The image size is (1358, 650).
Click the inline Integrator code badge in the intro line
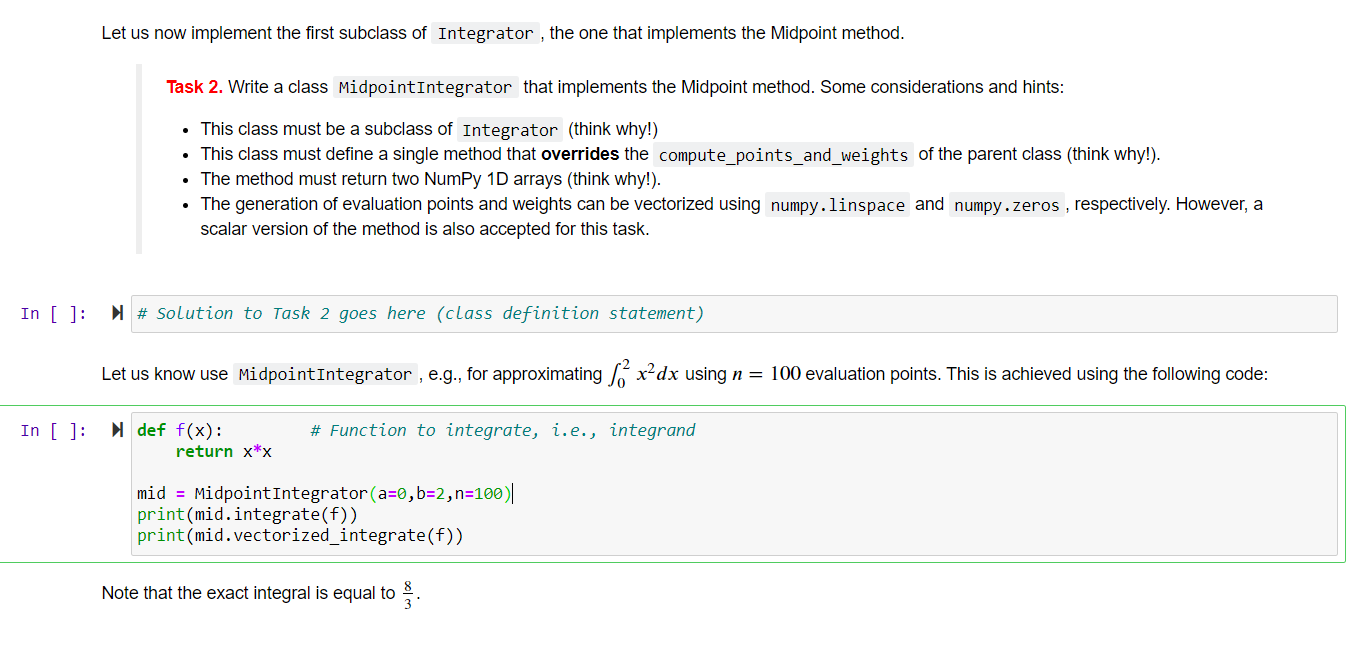click(x=485, y=33)
